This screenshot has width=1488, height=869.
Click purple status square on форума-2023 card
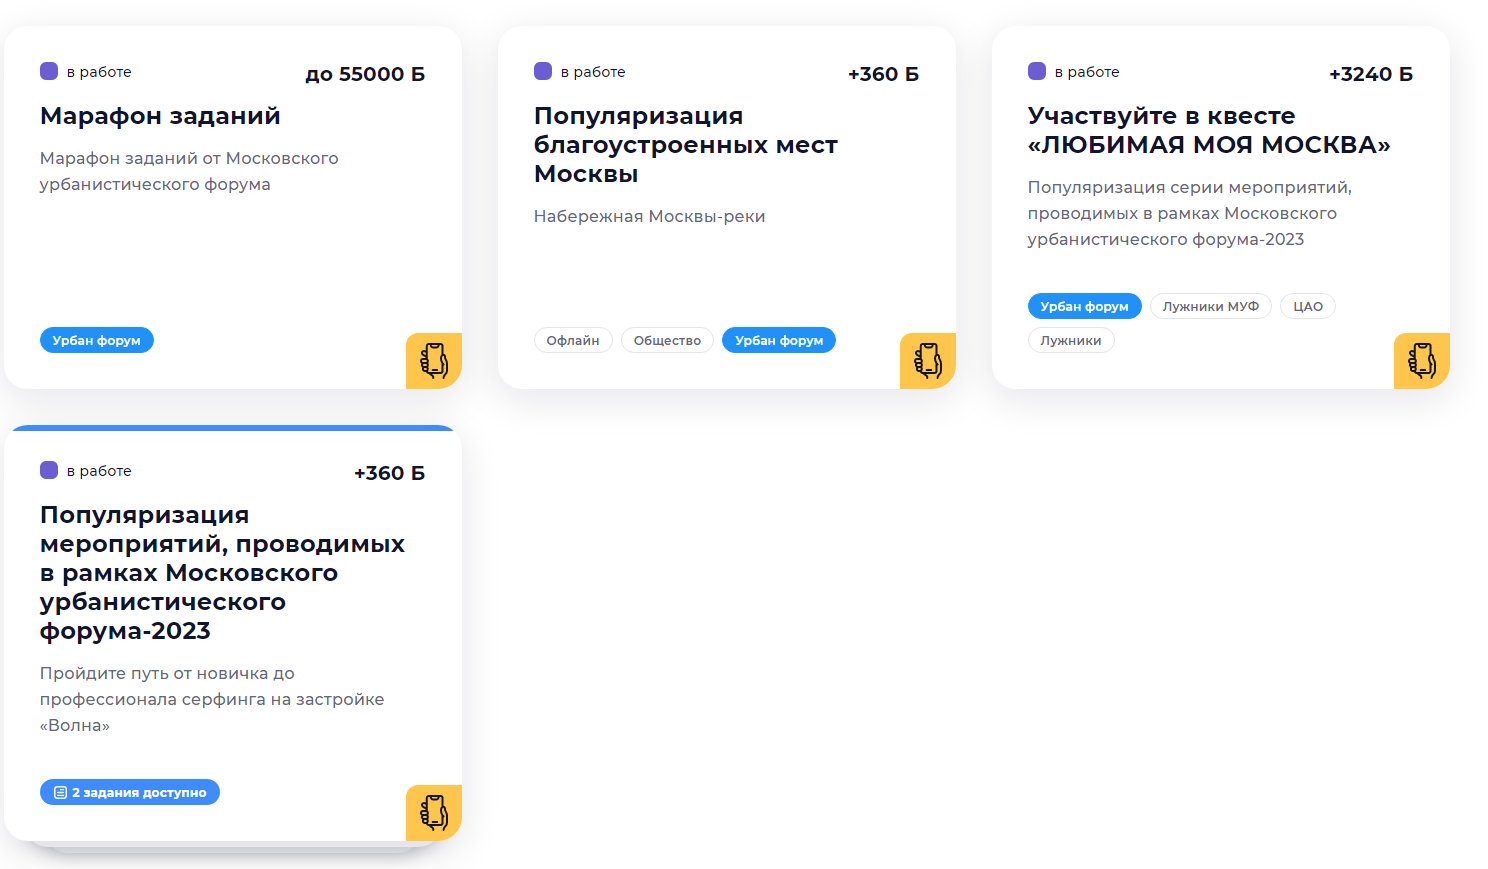coord(49,470)
